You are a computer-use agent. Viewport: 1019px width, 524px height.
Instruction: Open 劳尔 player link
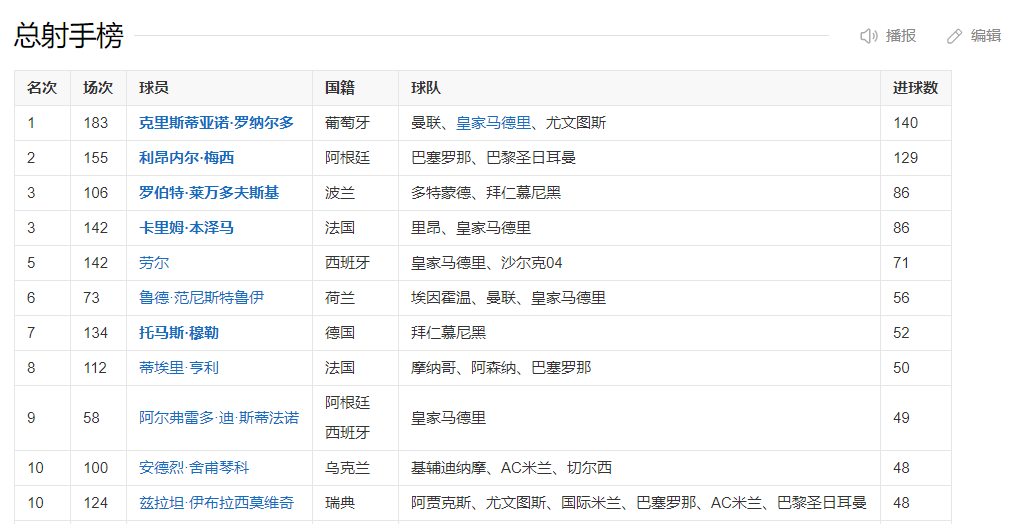[154, 263]
